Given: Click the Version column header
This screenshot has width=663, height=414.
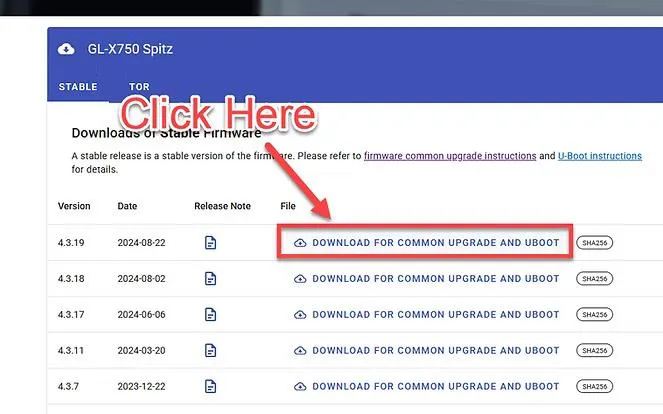Looking at the screenshot, I should tap(74, 206).
